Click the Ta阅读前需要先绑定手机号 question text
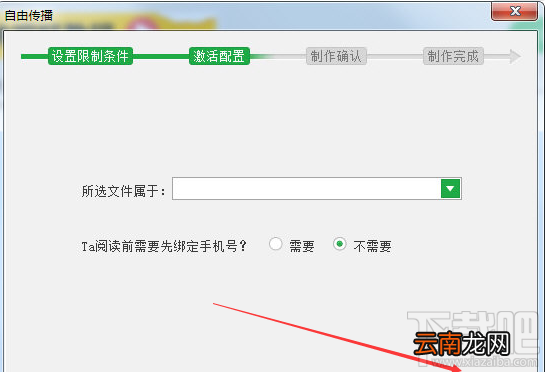Image resolution: width=547 pixels, height=372 pixels. tap(164, 246)
